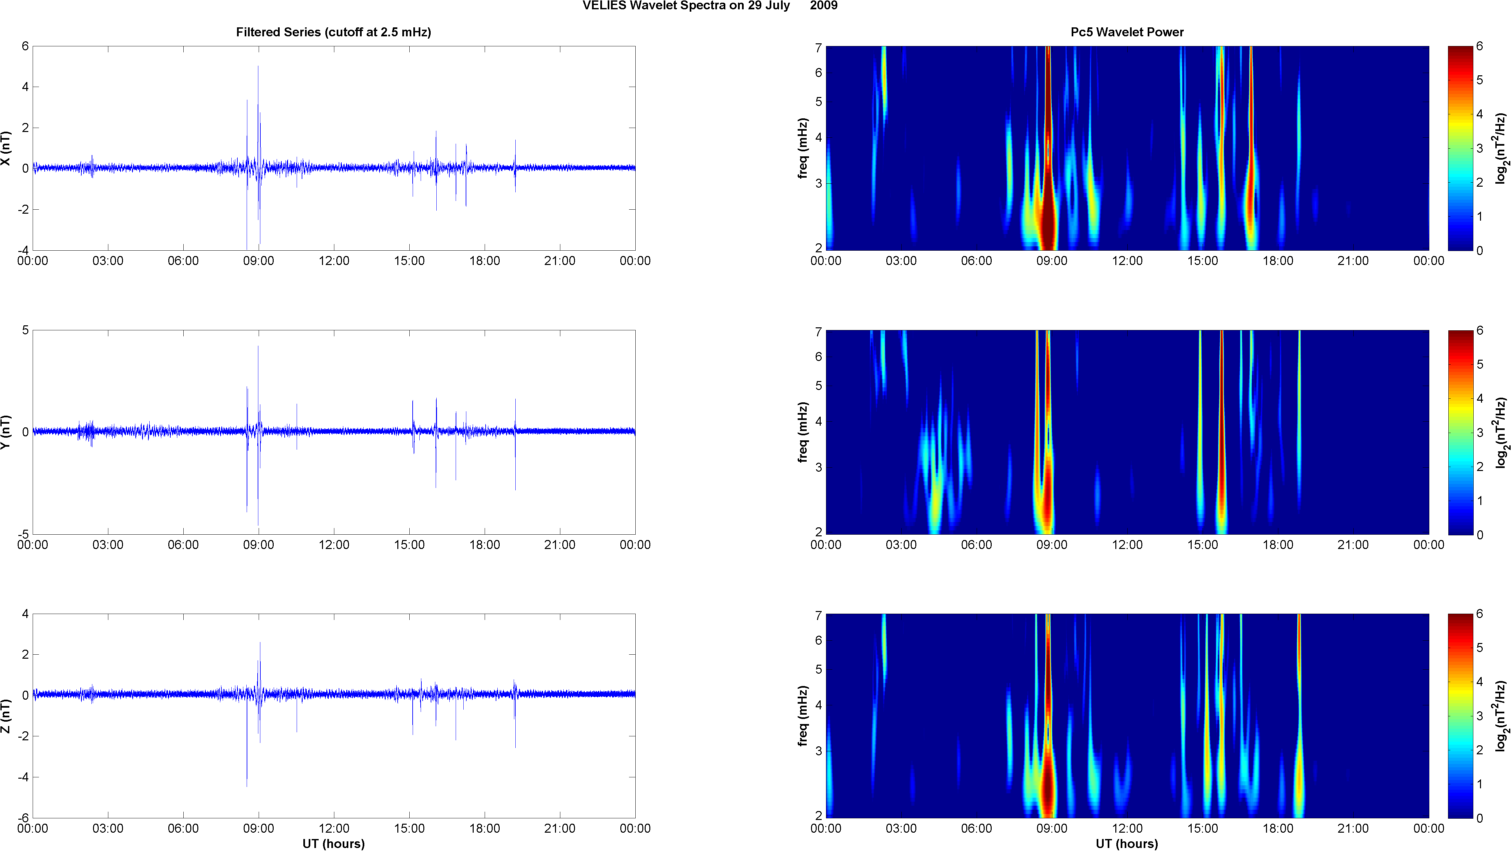
Task: Select the middle wavelet power spectrogram
Action: 1127,432
